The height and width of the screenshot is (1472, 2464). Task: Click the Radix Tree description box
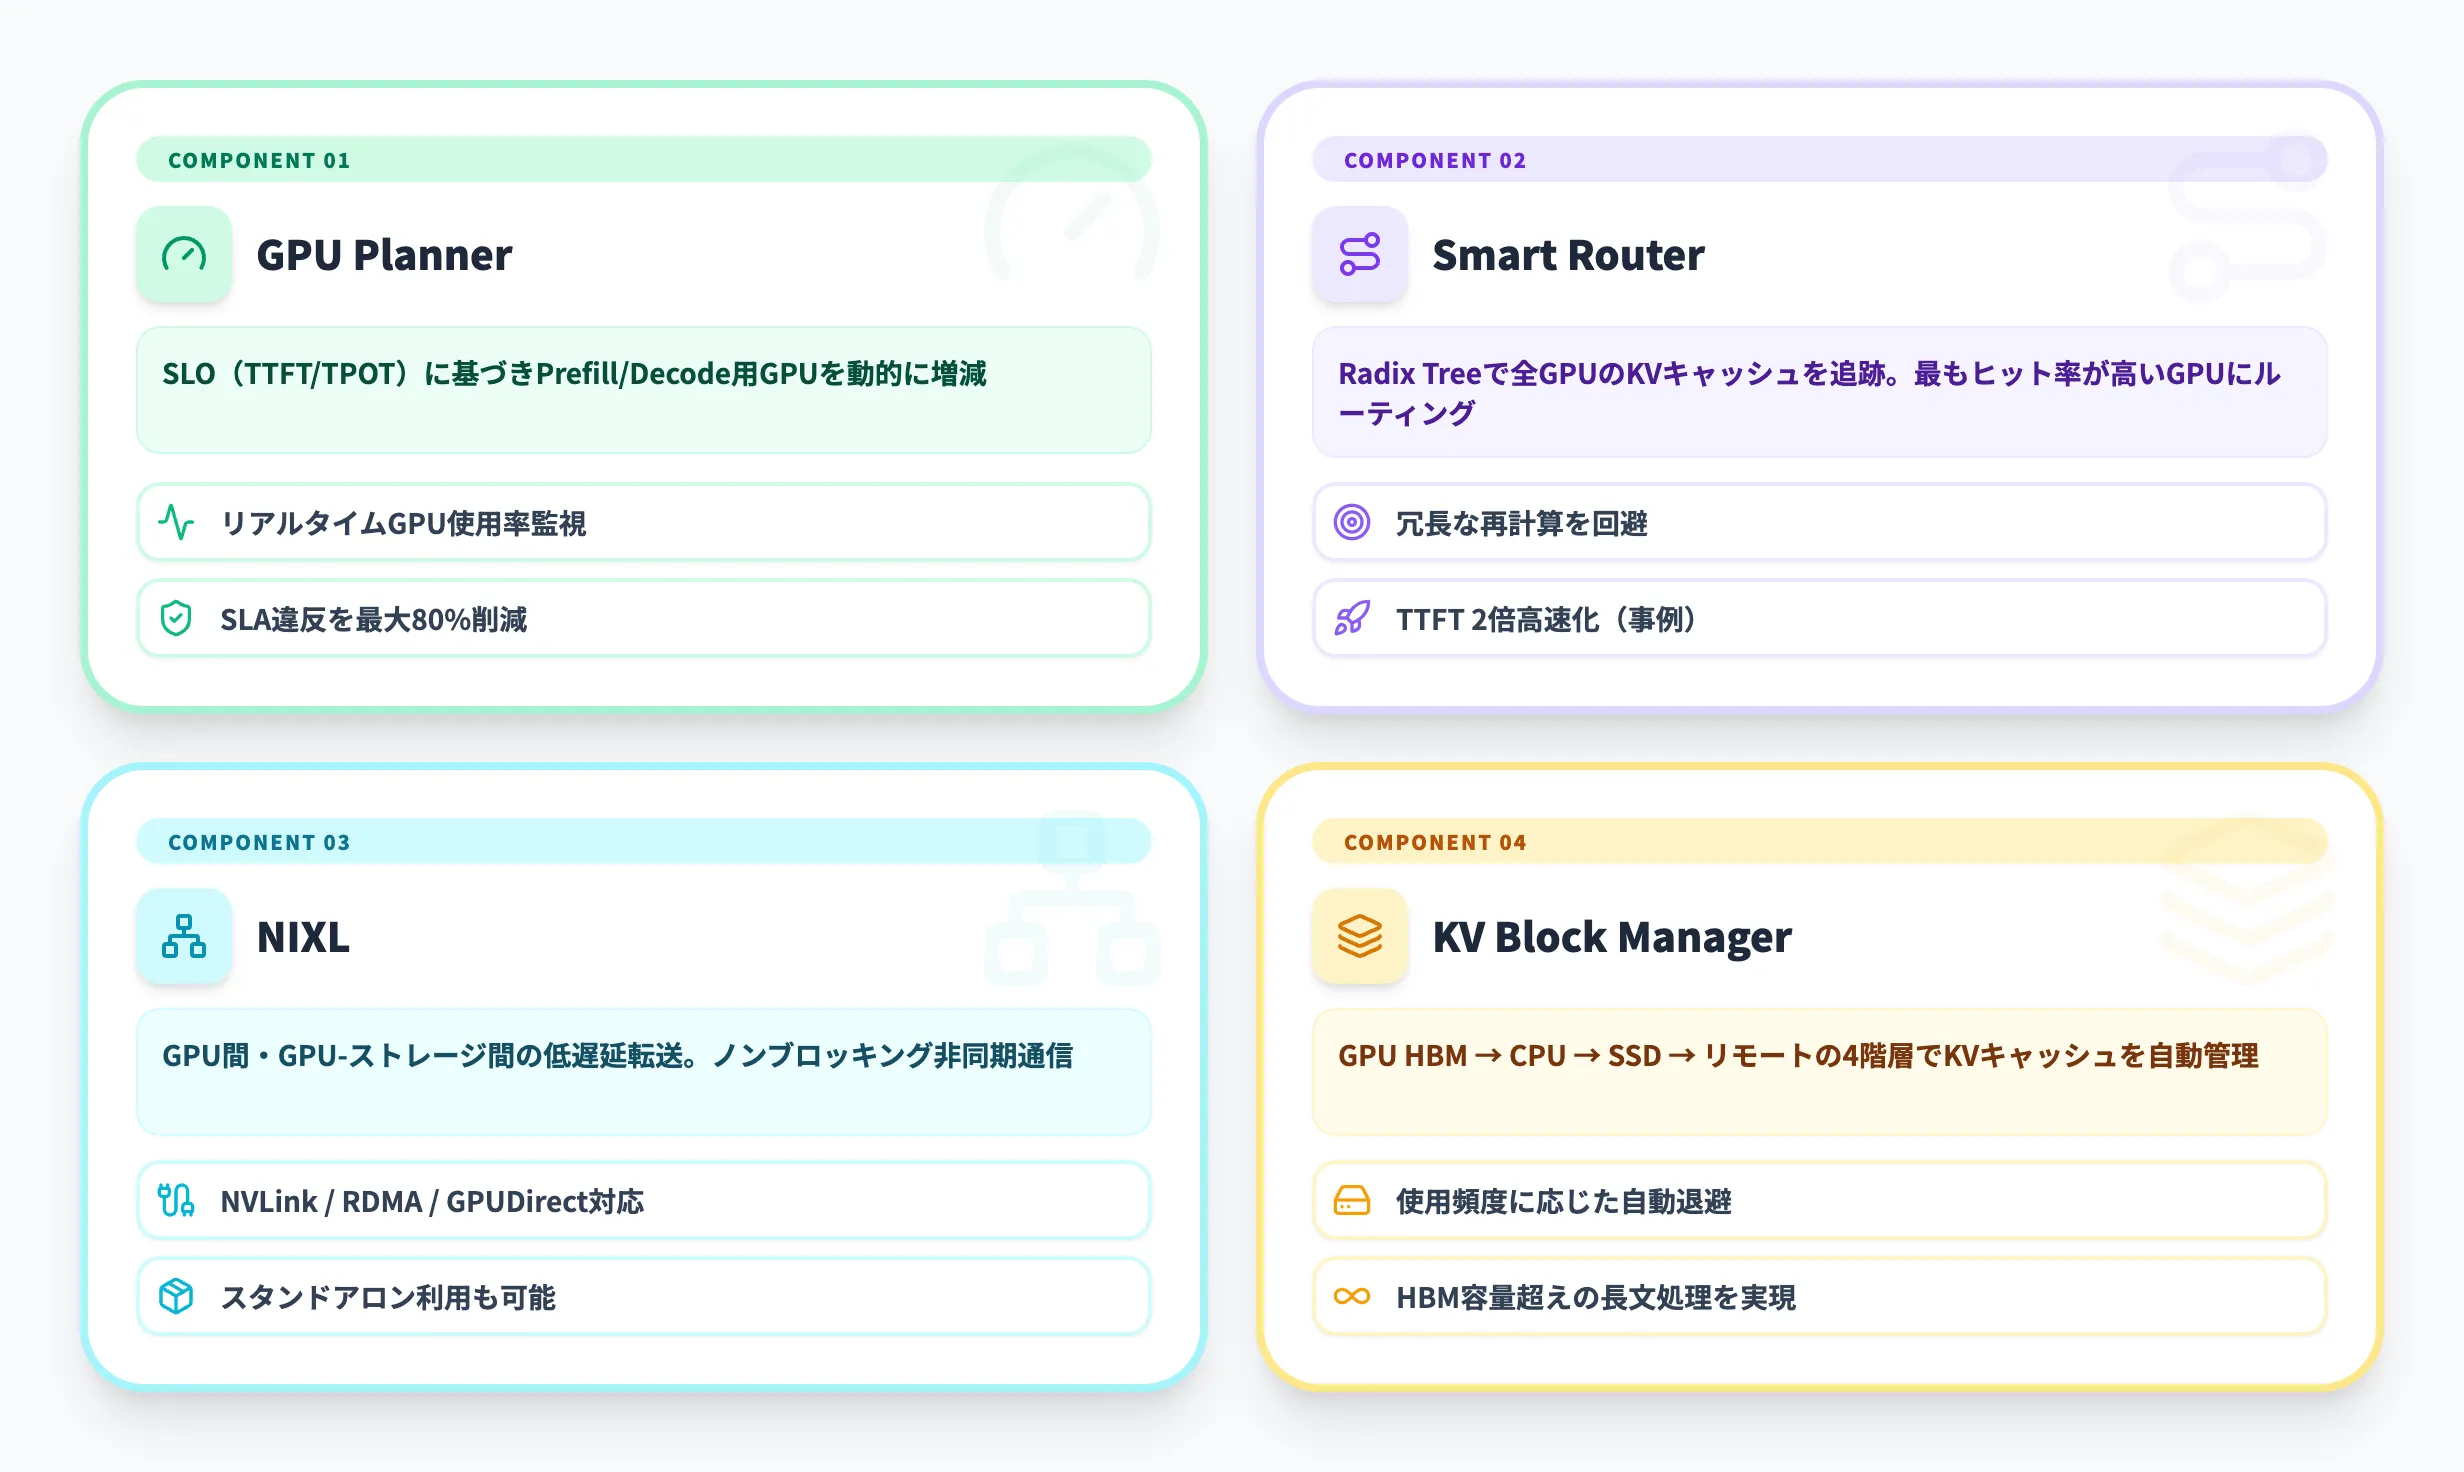pyautogui.click(x=1820, y=392)
